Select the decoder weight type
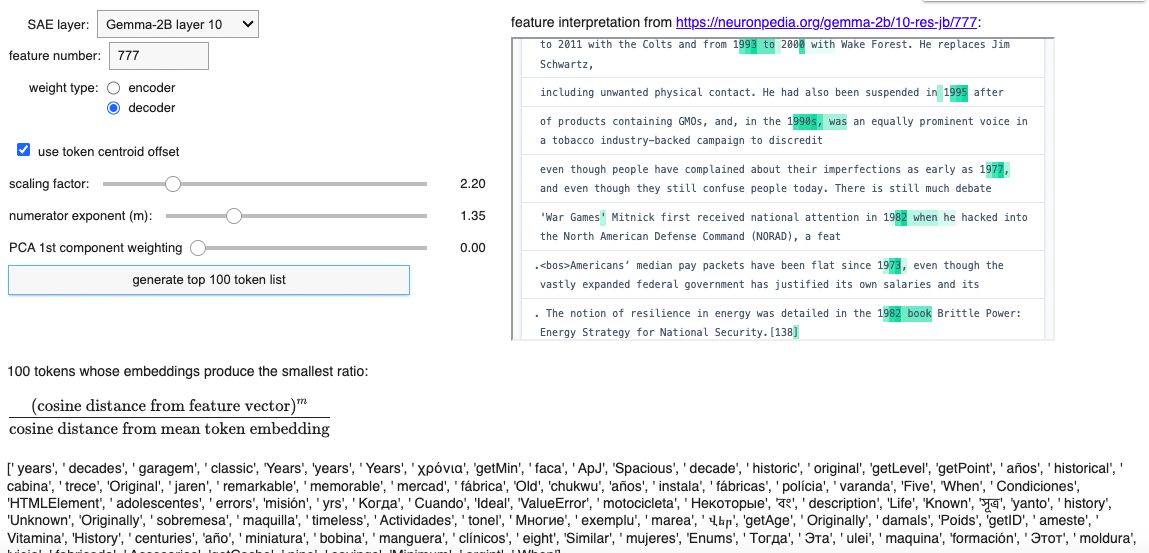This screenshot has height=553, width=1149. pos(113,108)
